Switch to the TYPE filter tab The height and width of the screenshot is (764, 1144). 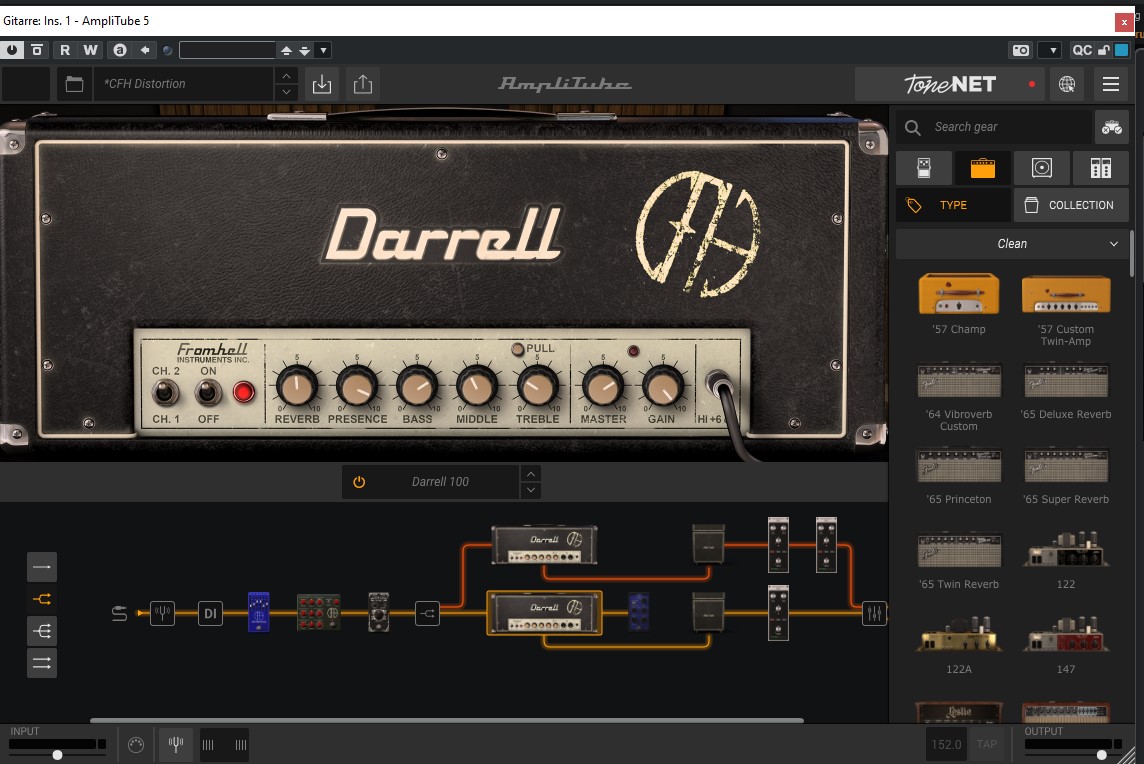(x=952, y=205)
